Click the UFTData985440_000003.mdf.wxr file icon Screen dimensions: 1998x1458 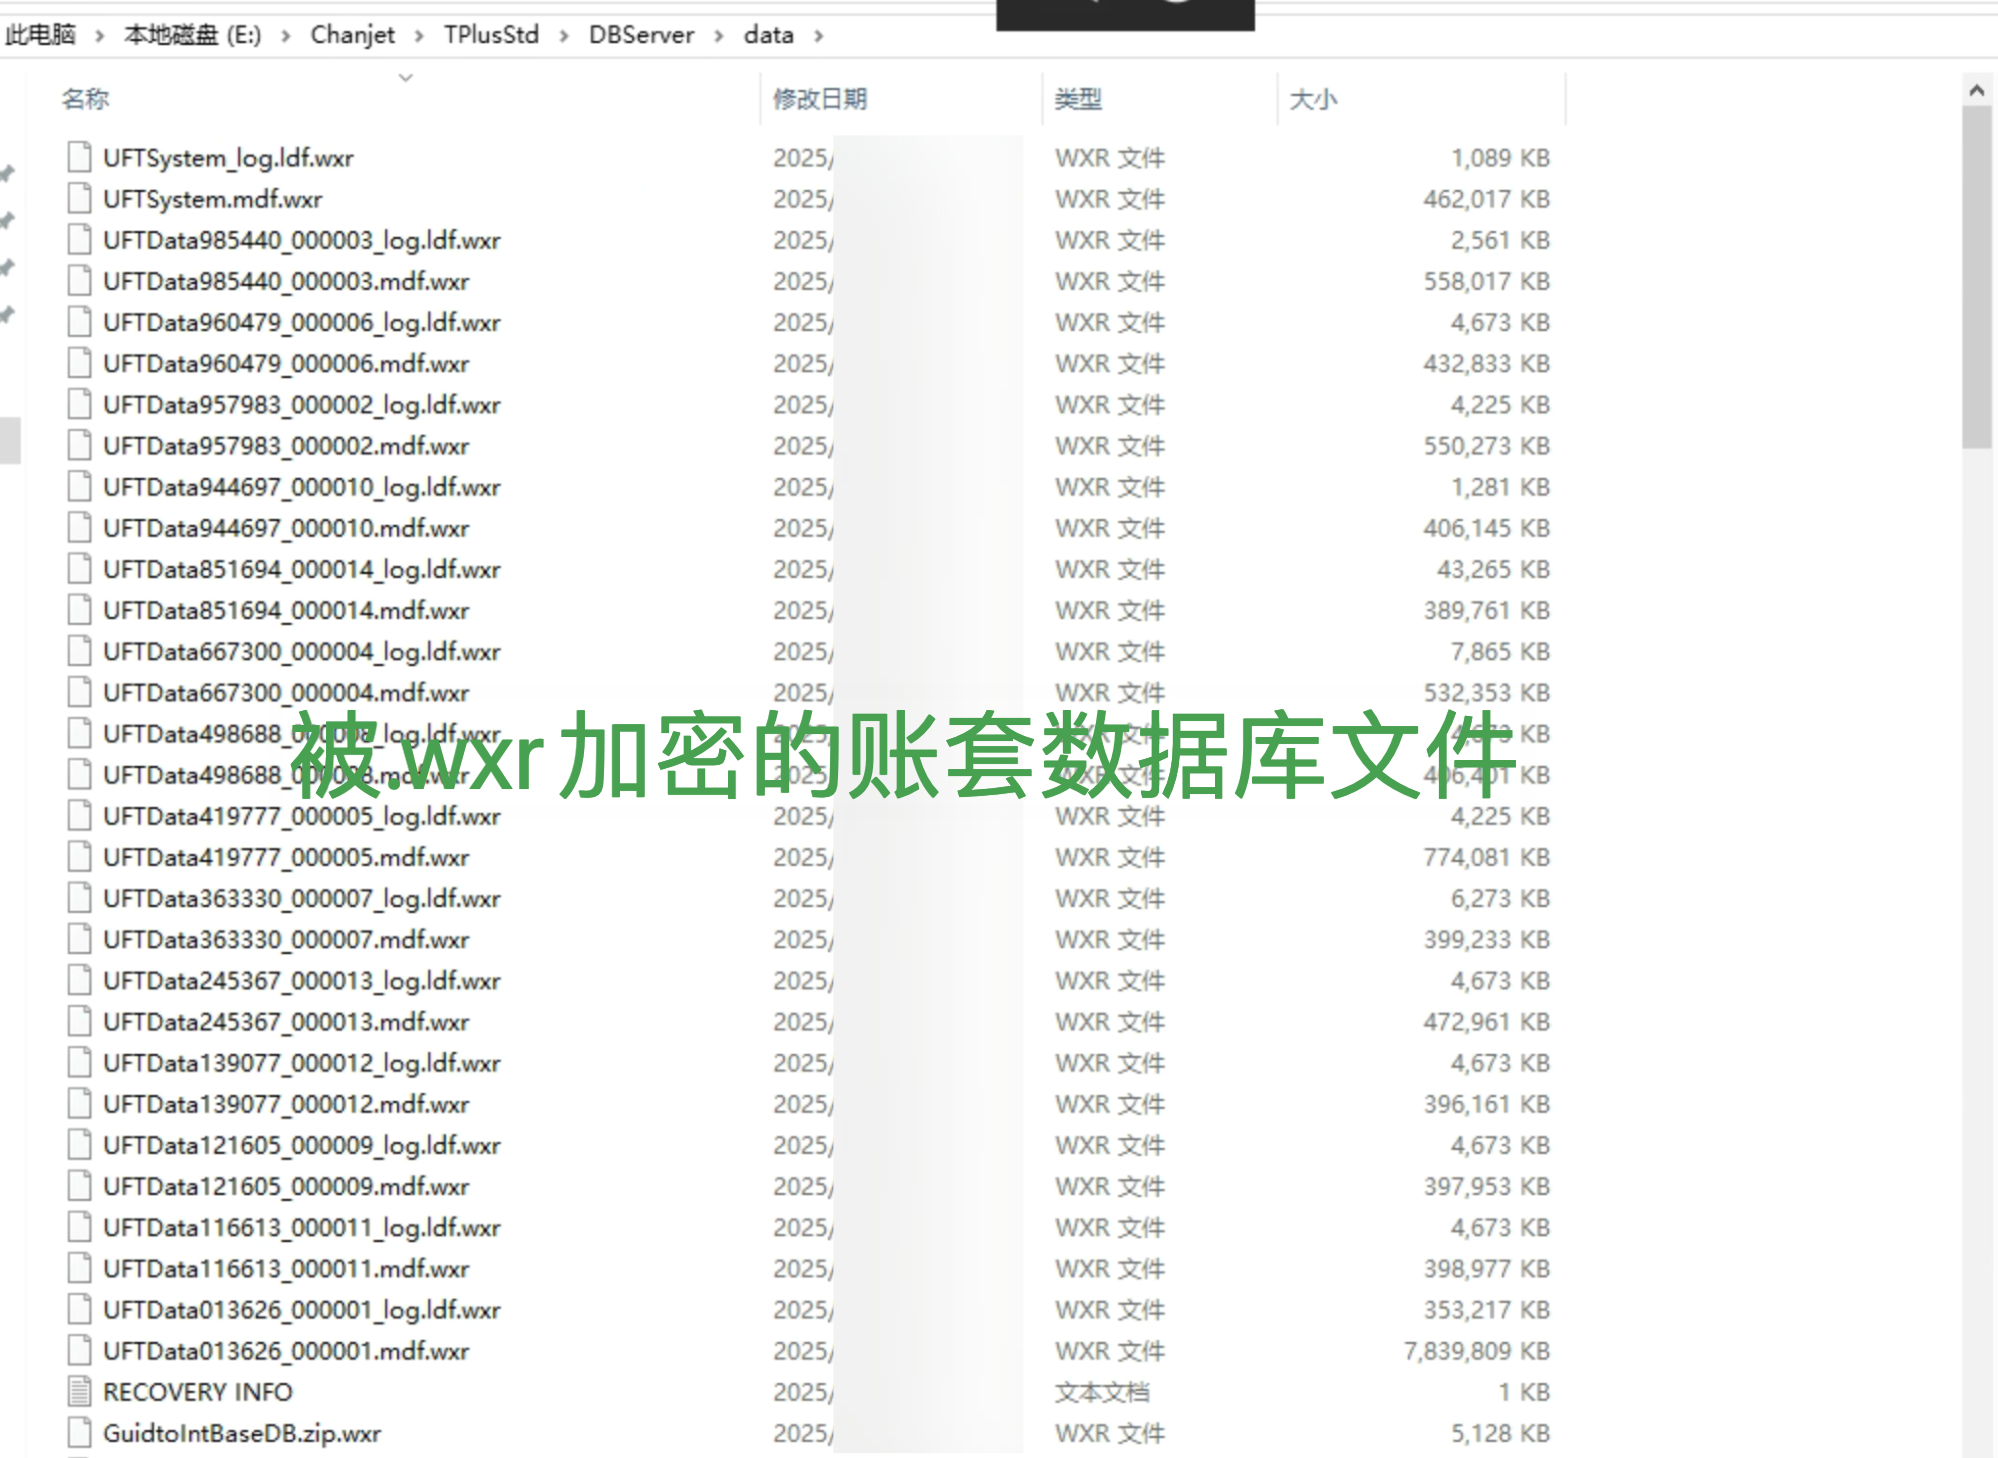pyautogui.click(x=79, y=281)
